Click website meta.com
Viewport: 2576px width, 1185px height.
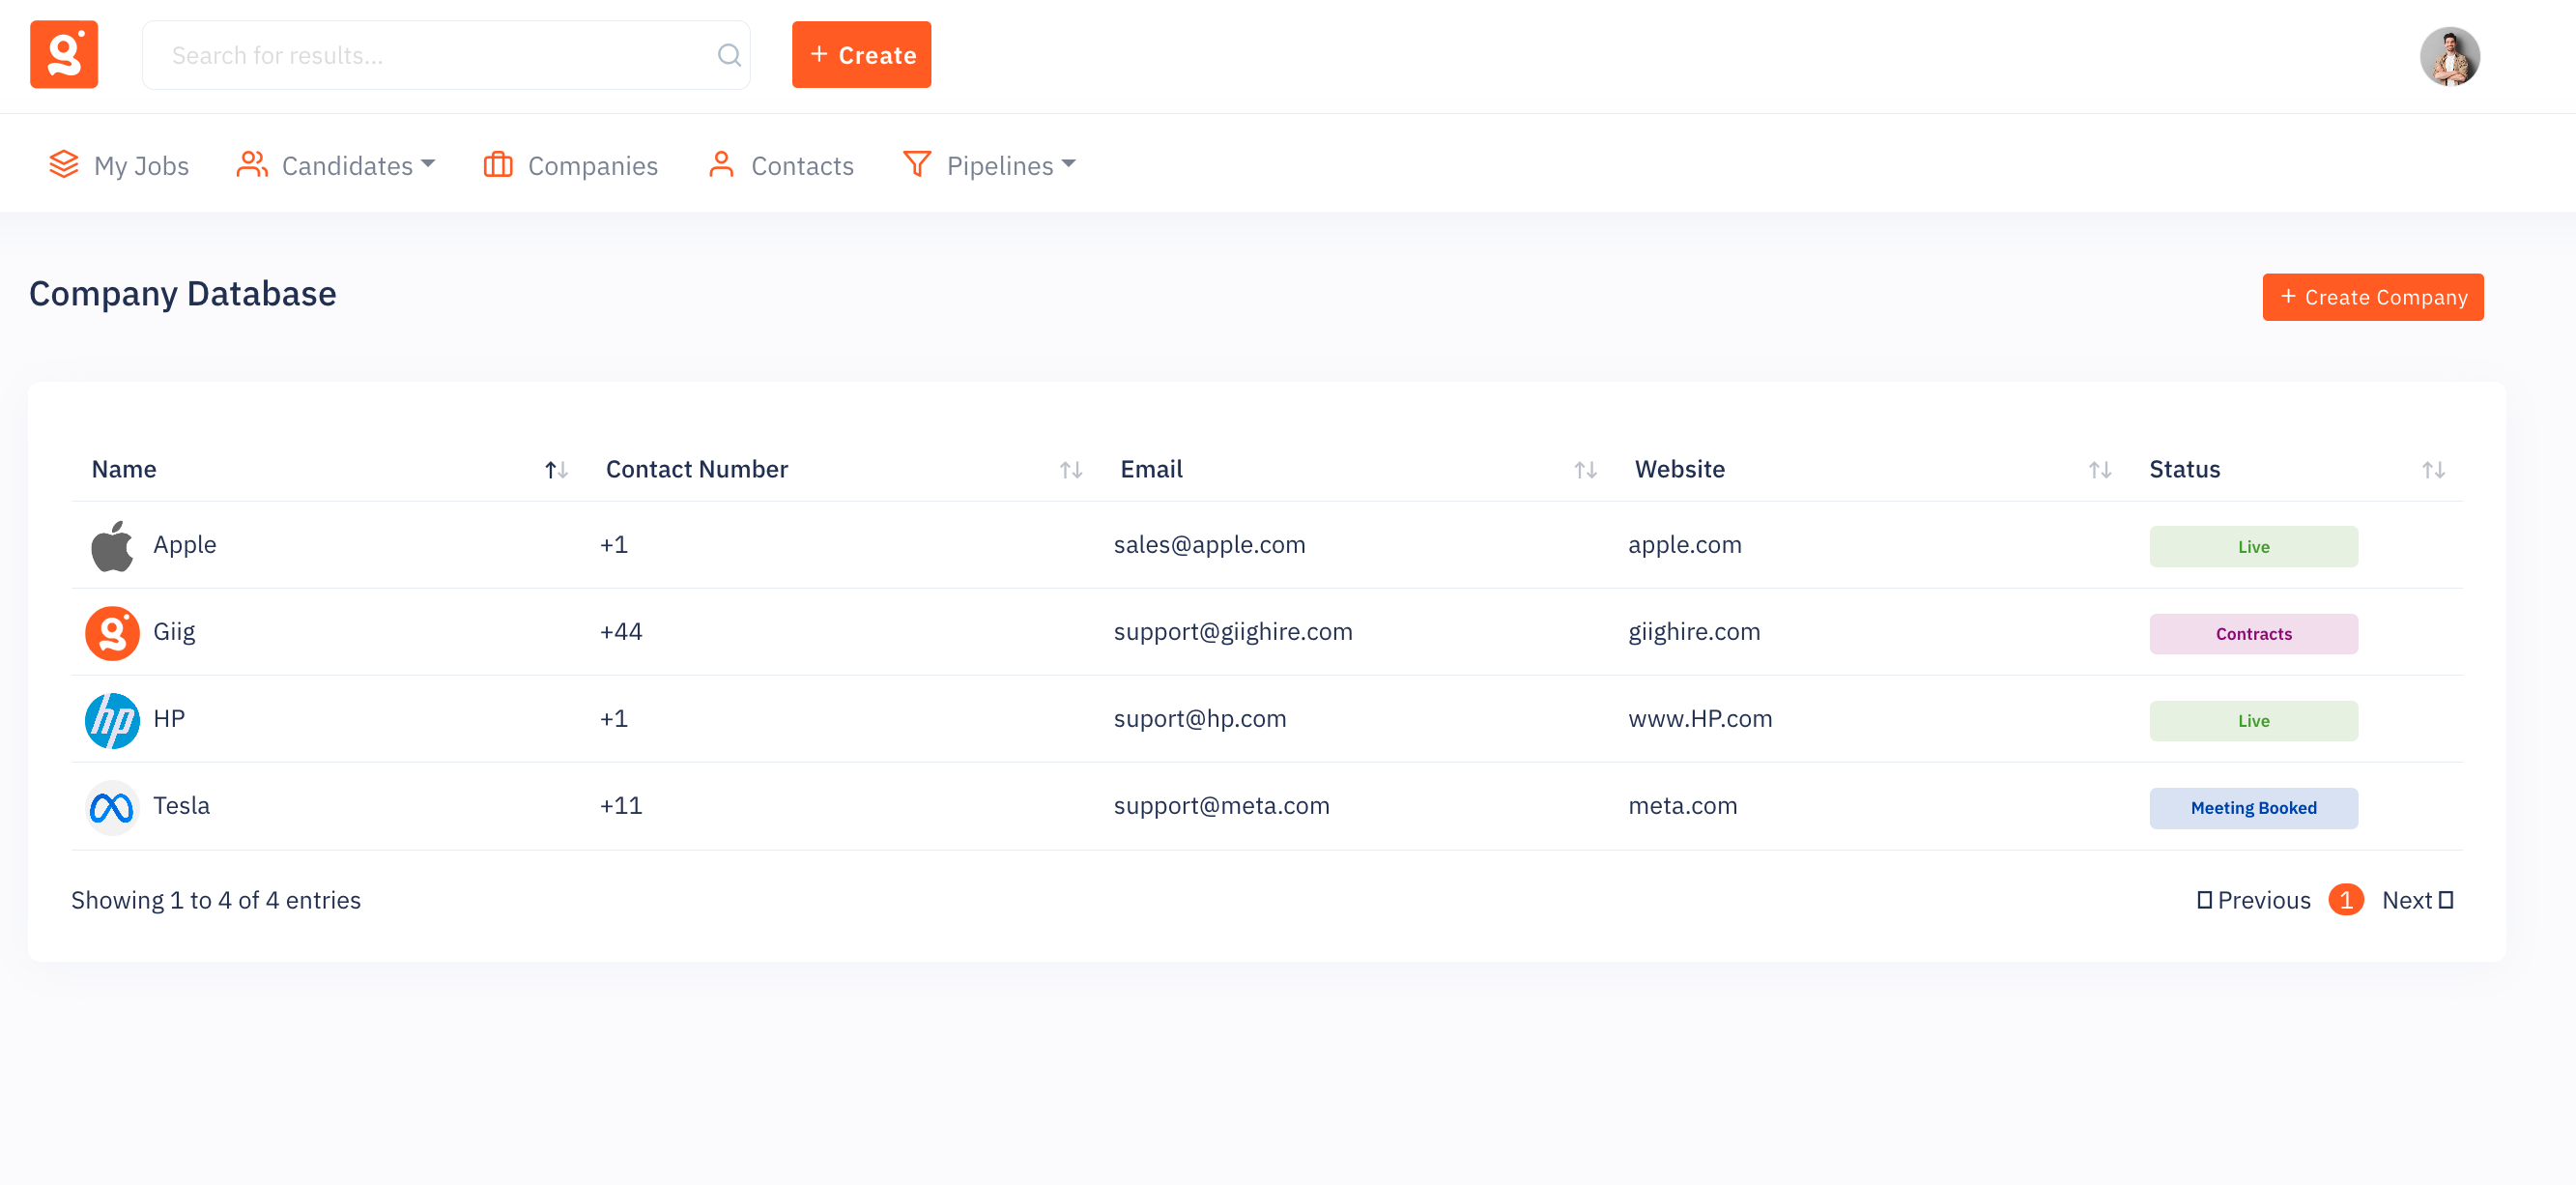[x=1683, y=806]
